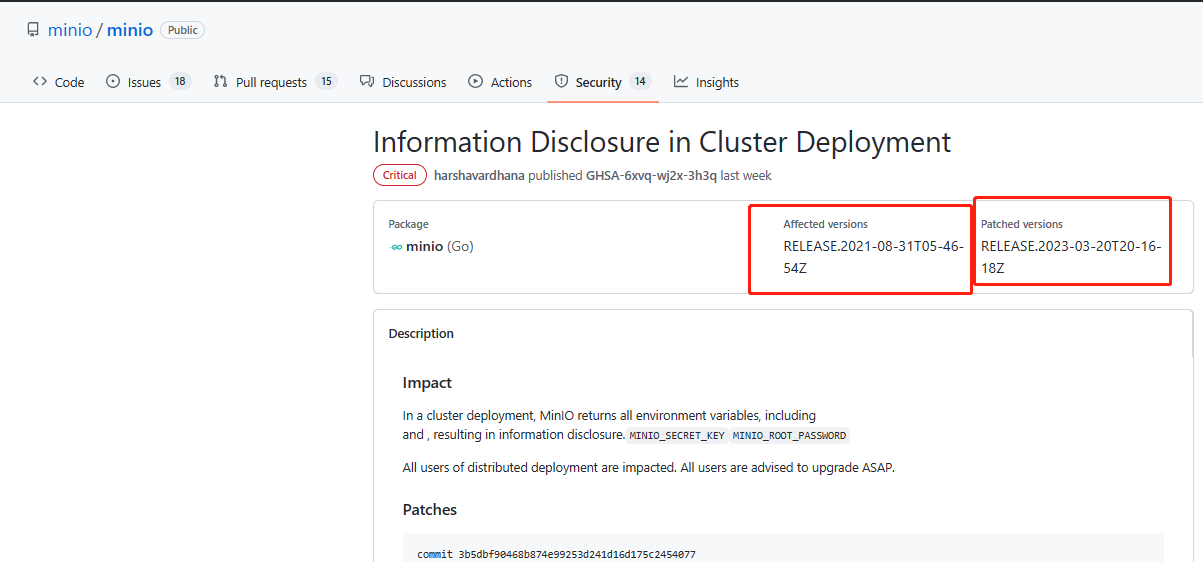Click the Impact heading
The width and height of the screenshot is (1203, 562).
[427, 383]
